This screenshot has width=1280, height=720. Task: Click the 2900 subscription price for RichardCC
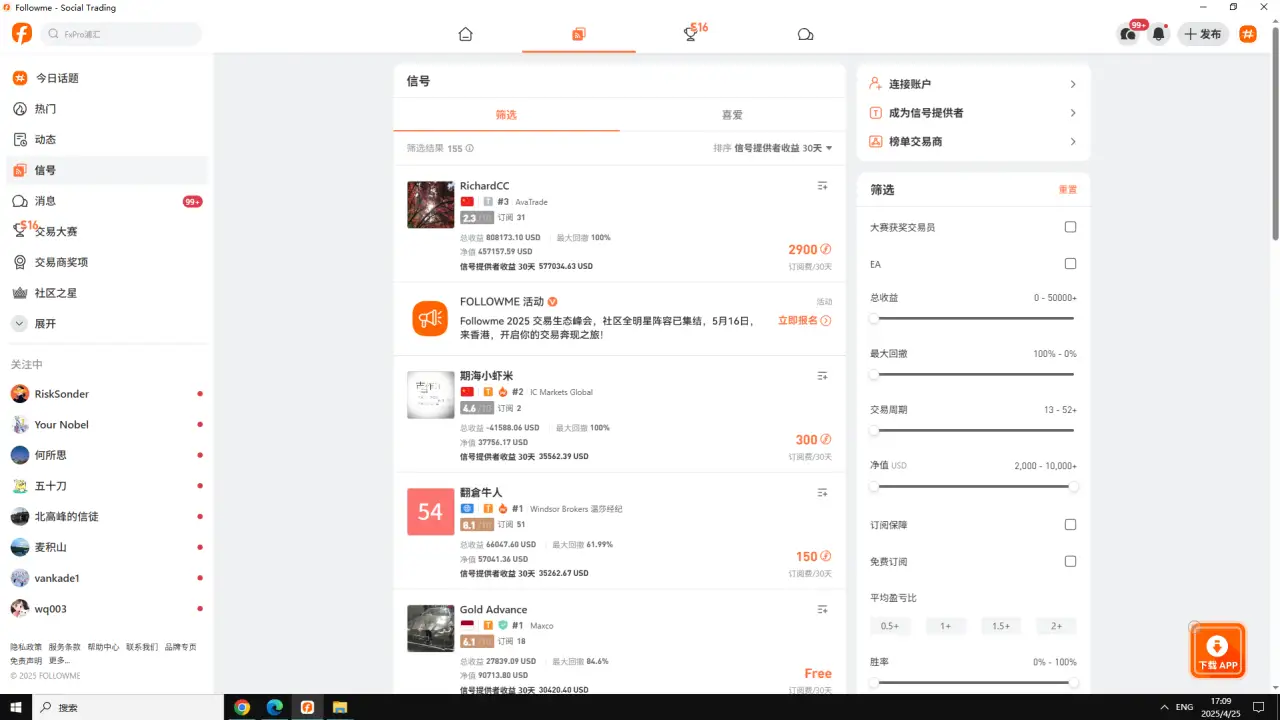point(809,250)
